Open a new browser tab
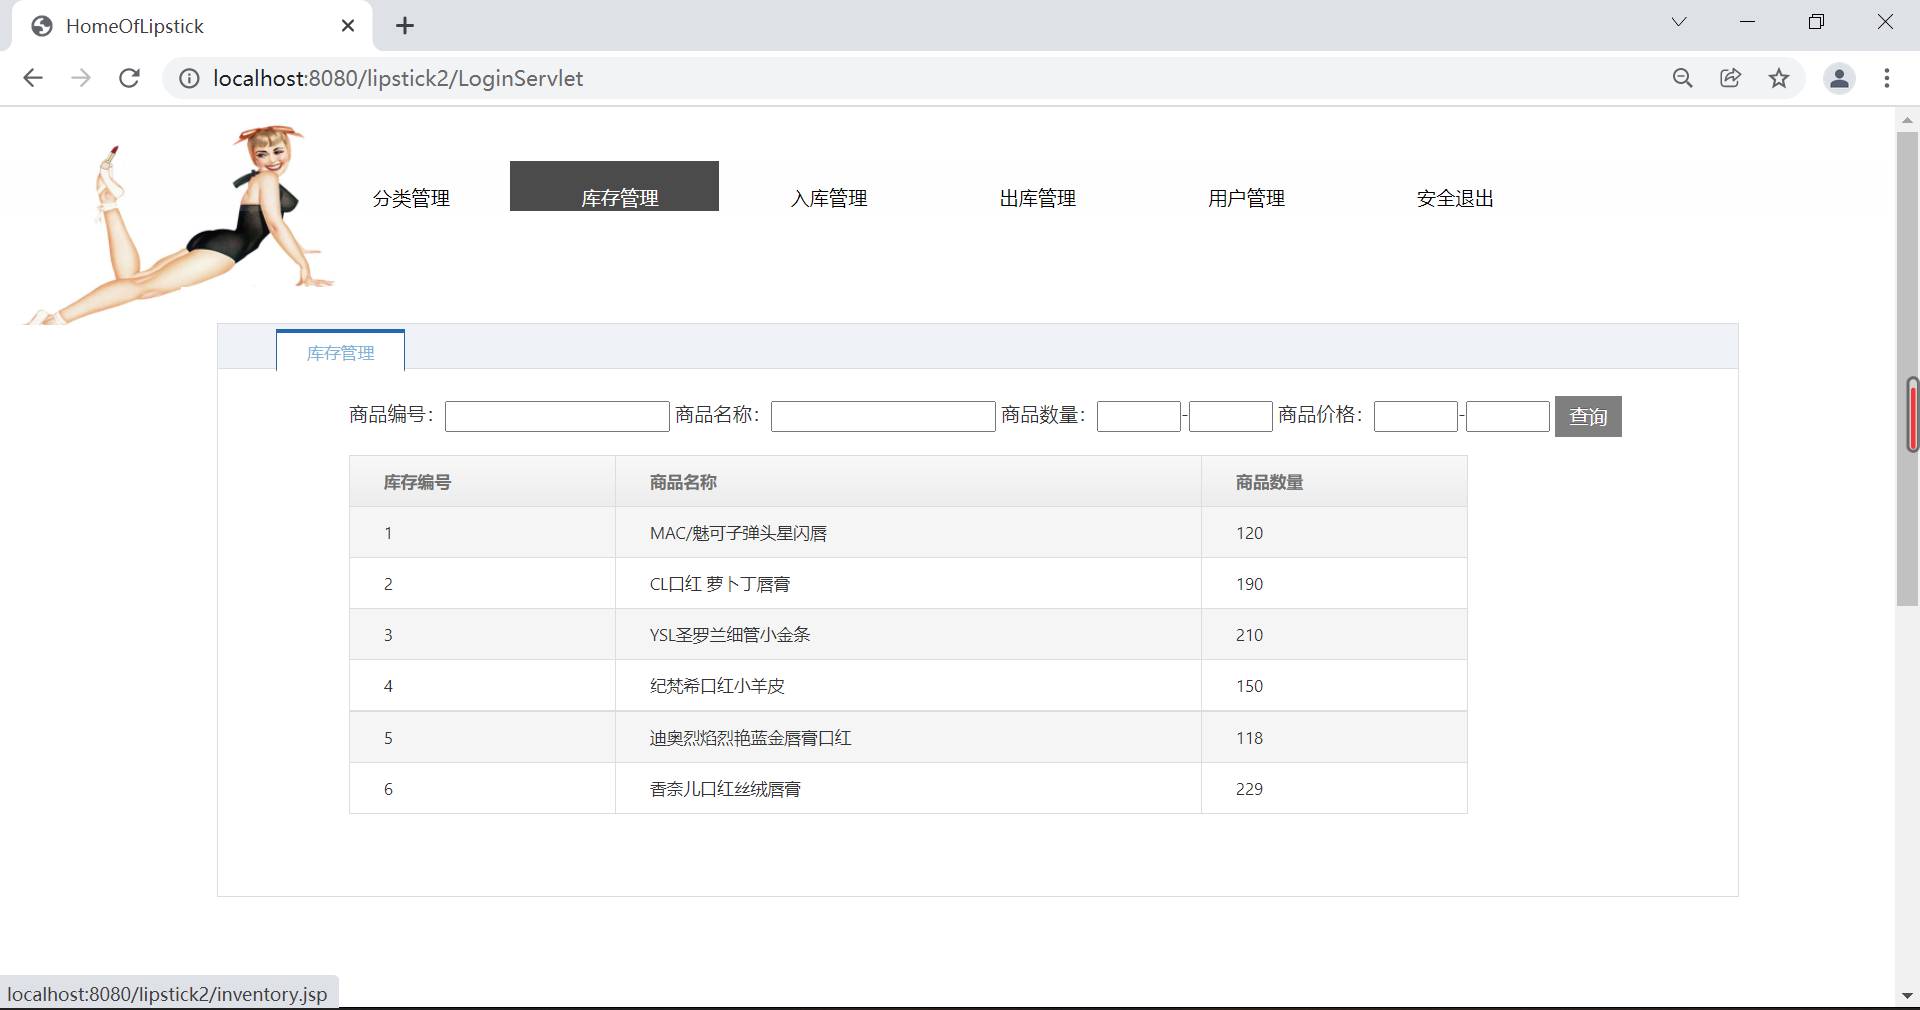The width and height of the screenshot is (1920, 1010). tap(405, 26)
